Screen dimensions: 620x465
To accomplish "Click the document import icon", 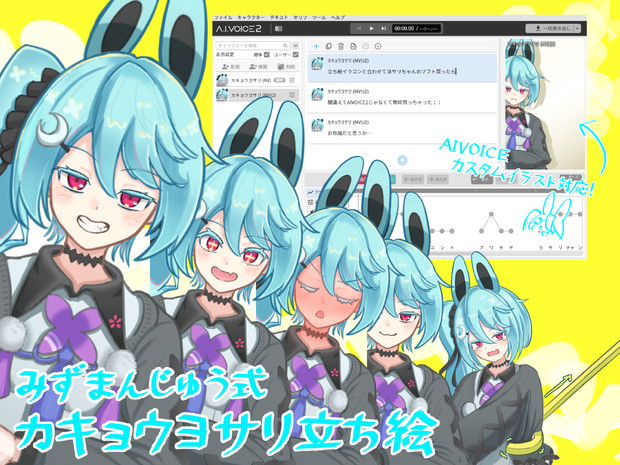I will (x=353, y=46).
